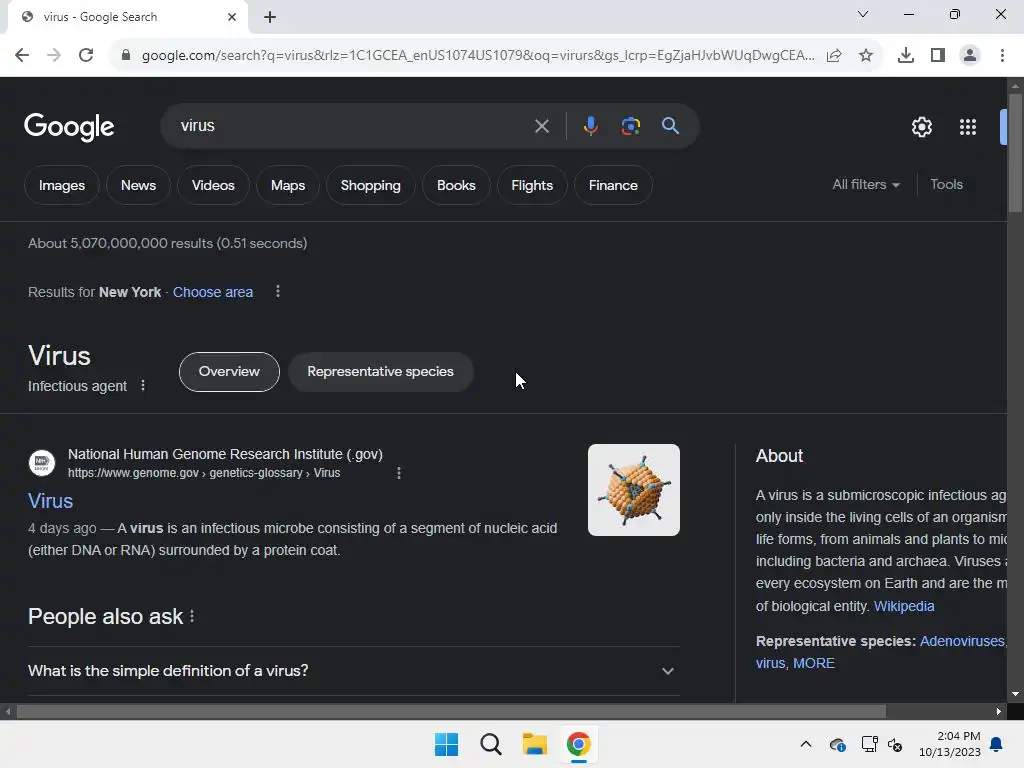Image resolution: width=1024 pixels, height=768 pixels.
Task: Open File Explorer from the taskbar
Action: click(535, 744)
